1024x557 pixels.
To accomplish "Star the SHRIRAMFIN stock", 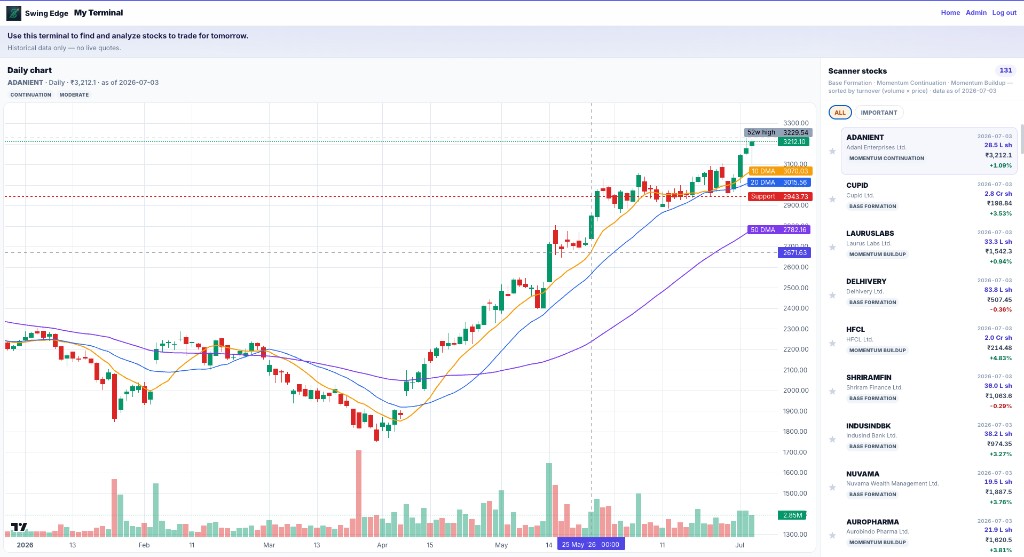I will pos(832,391).
